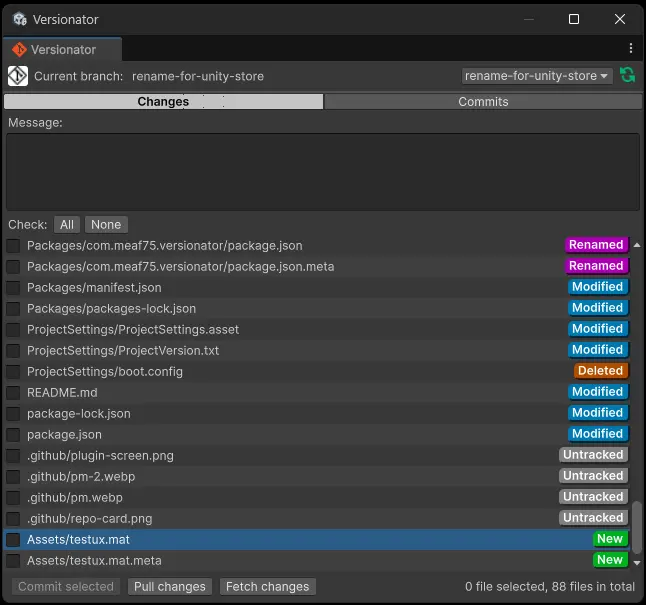
Task: Click into the commit Message field
Action: tap(322, 171)
